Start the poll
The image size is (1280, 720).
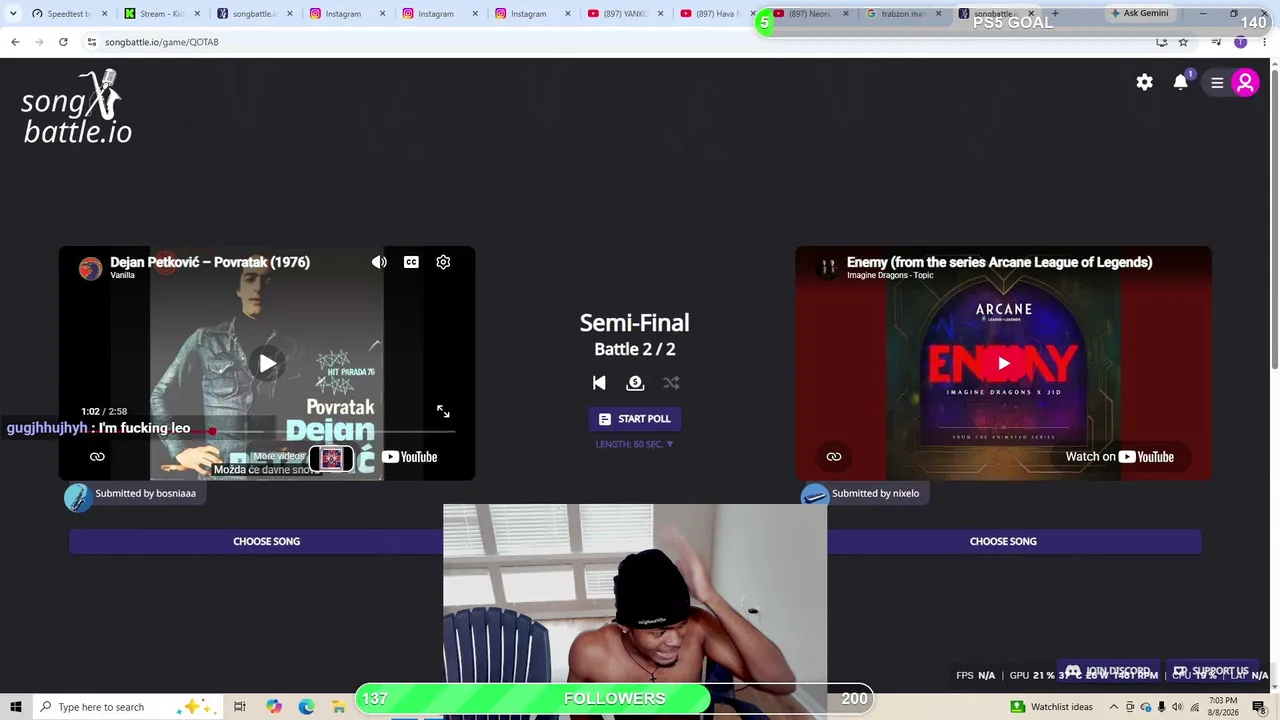(x=635, y=419)
